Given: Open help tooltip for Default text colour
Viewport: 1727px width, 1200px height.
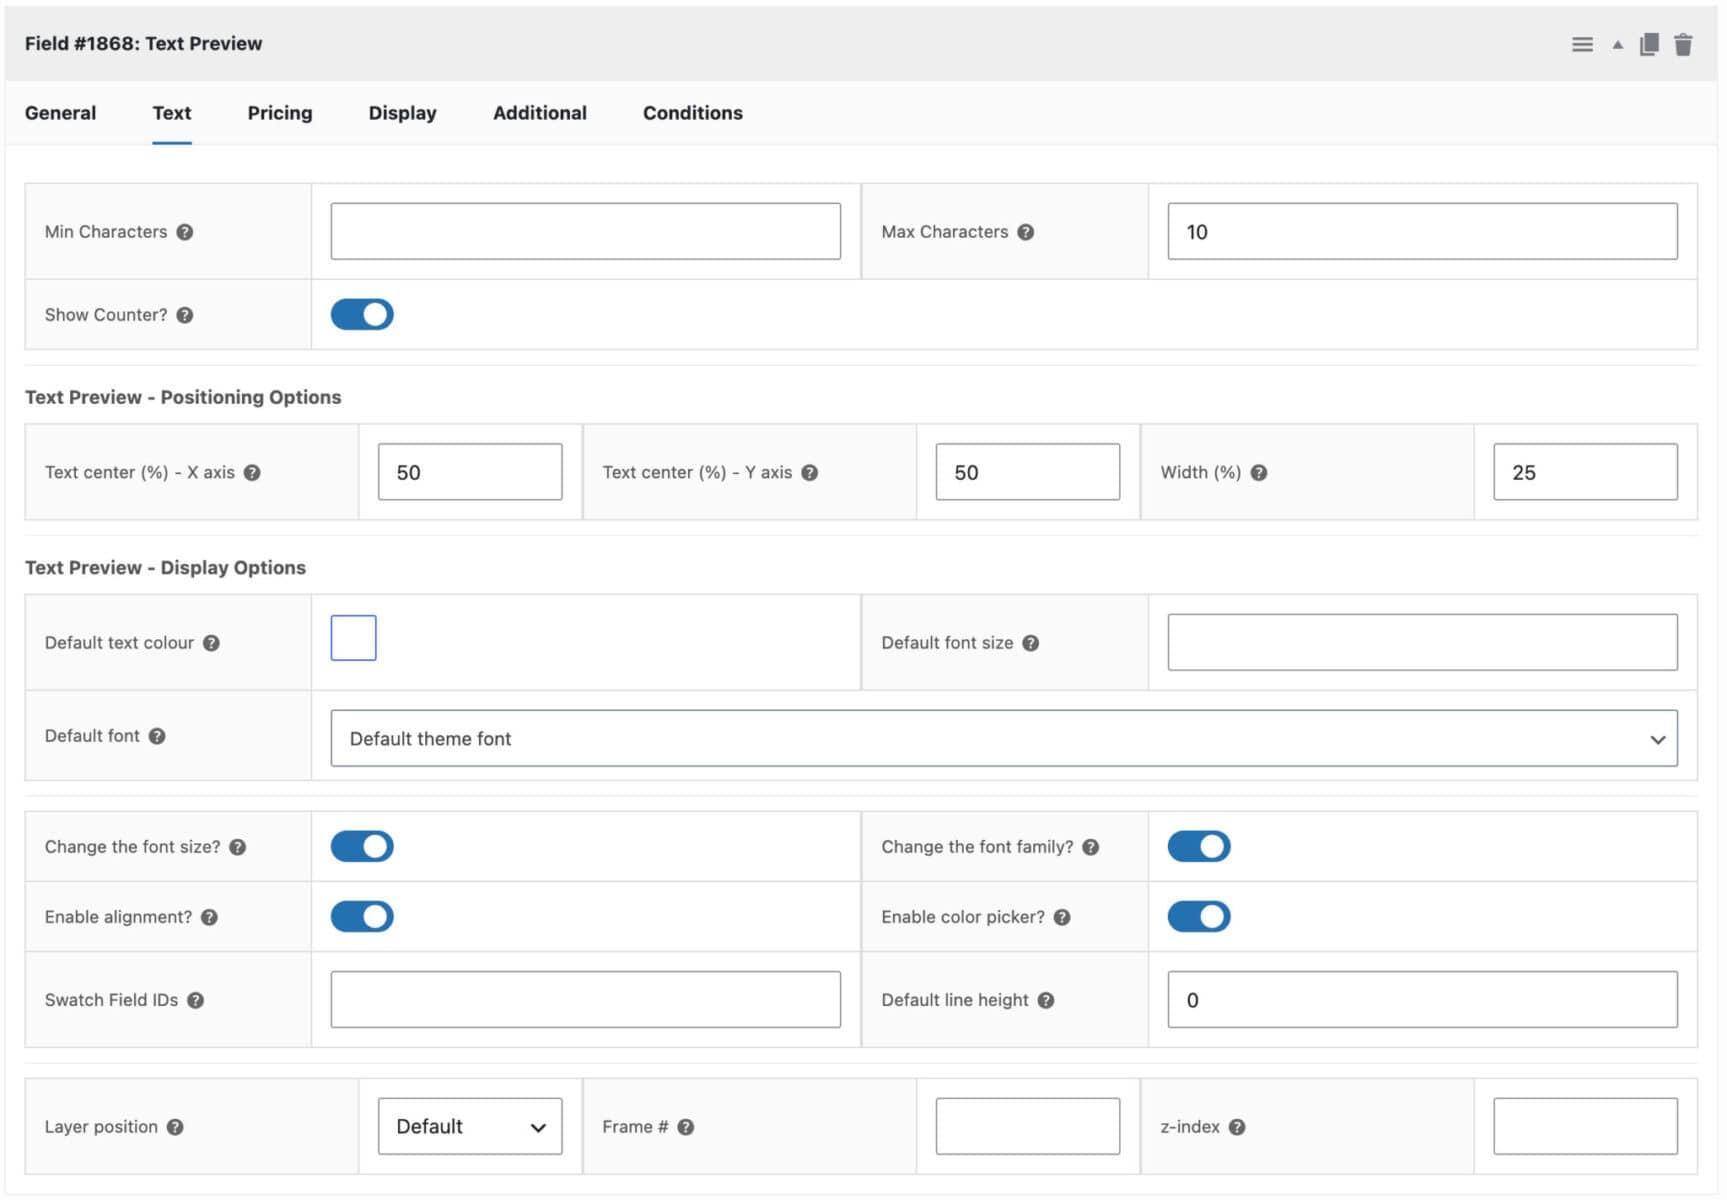Looking at the screenshot, I should pos(211,643).
